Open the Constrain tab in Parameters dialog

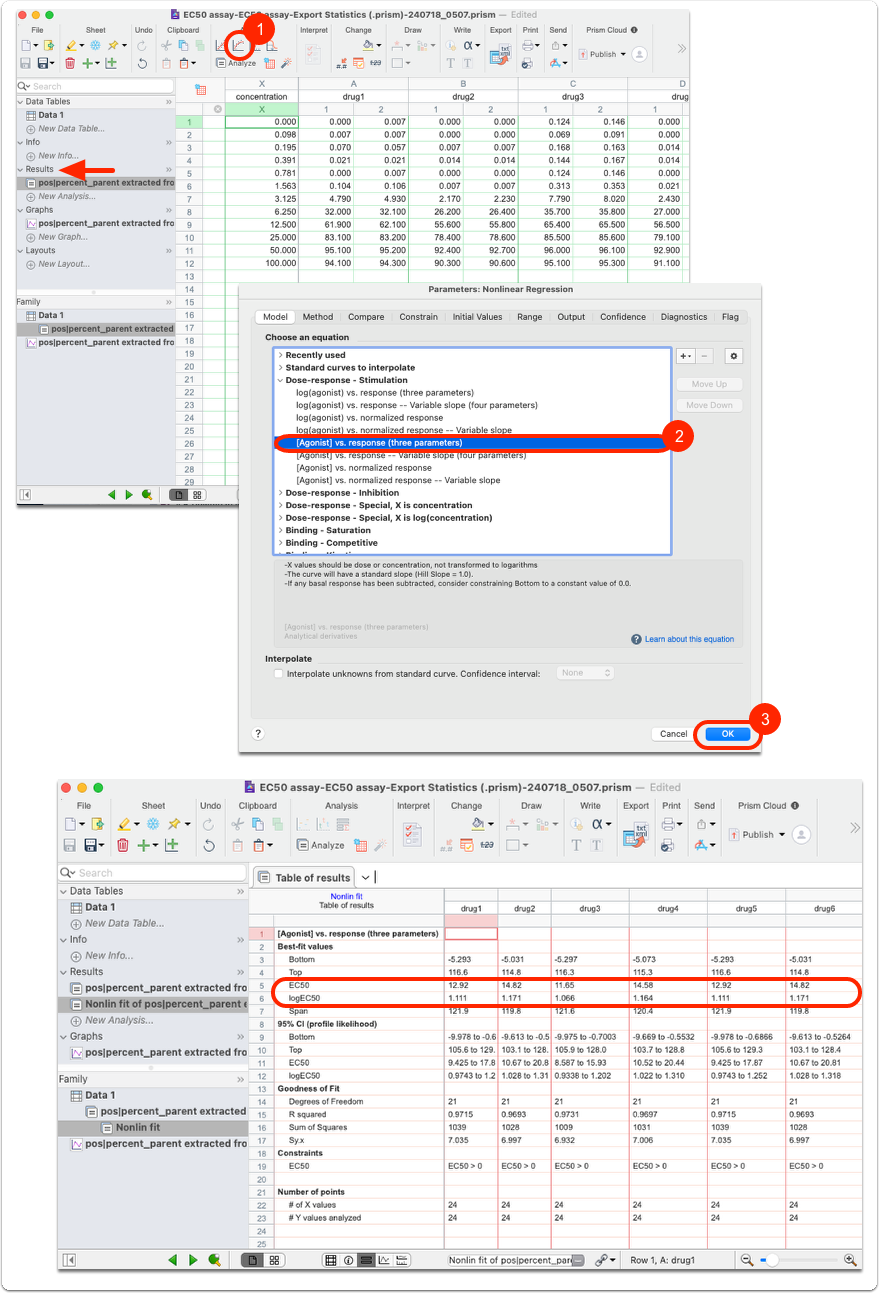419,317
